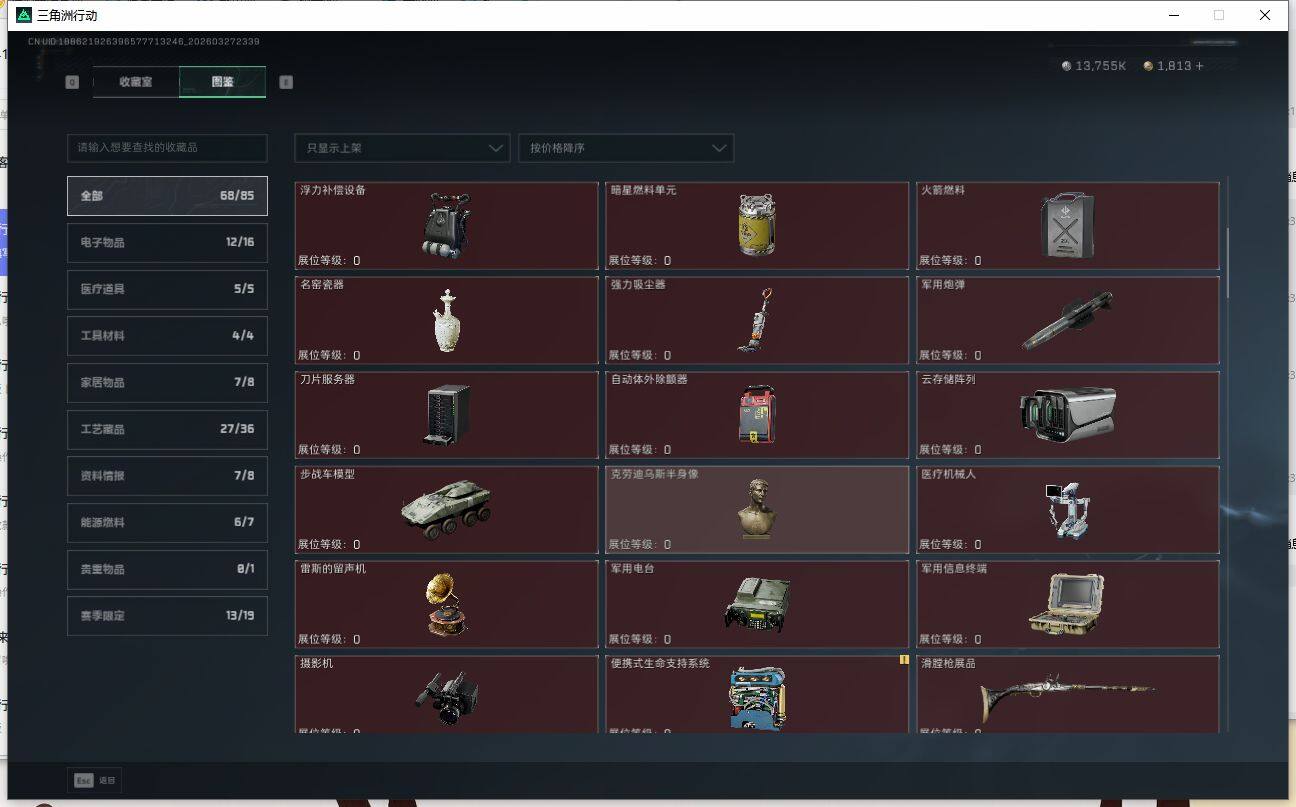
Task: Pick the 火箭燃料 jerrycan item
Action: [x=1067, y=226]
